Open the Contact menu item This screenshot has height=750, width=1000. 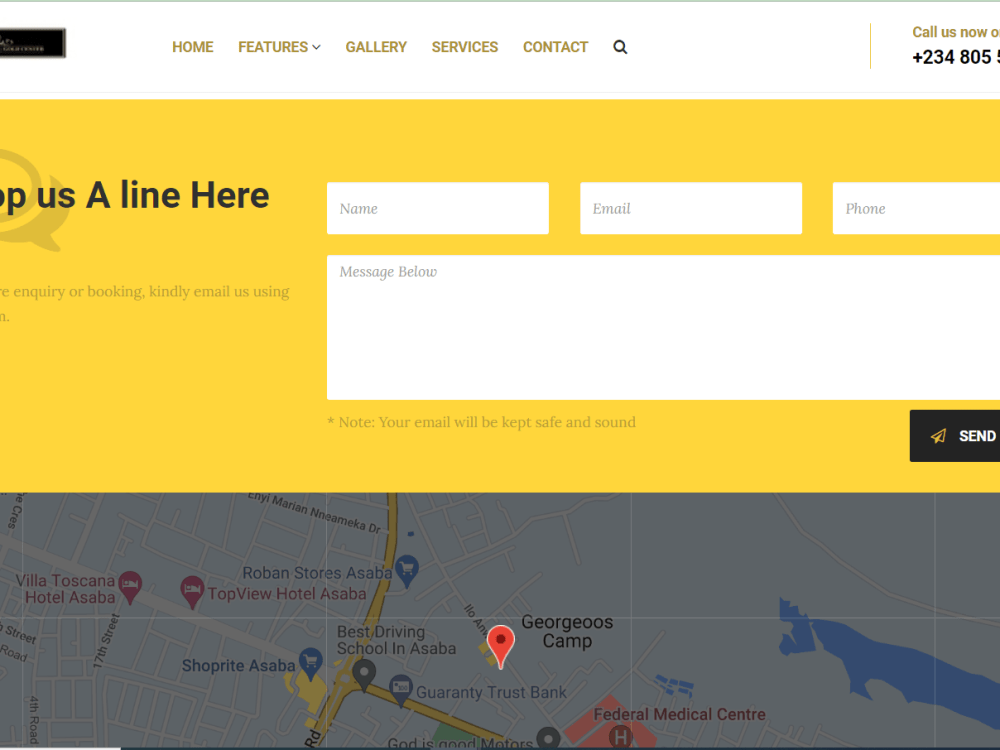[x=555, y=47]
